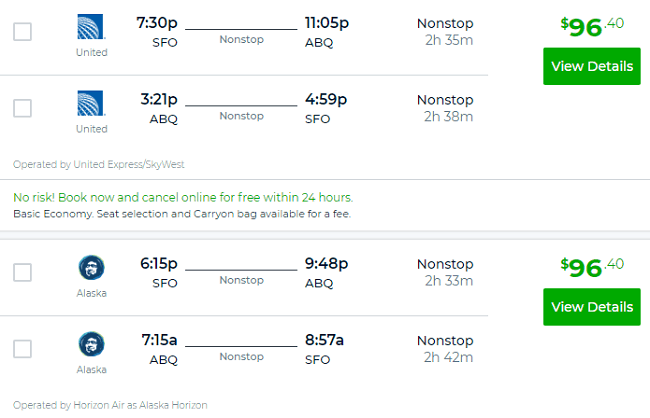This screenshot has width=650, height=418.
Task: Check the box for the 6:15p Alaska flight
Action: pos(22,272)
